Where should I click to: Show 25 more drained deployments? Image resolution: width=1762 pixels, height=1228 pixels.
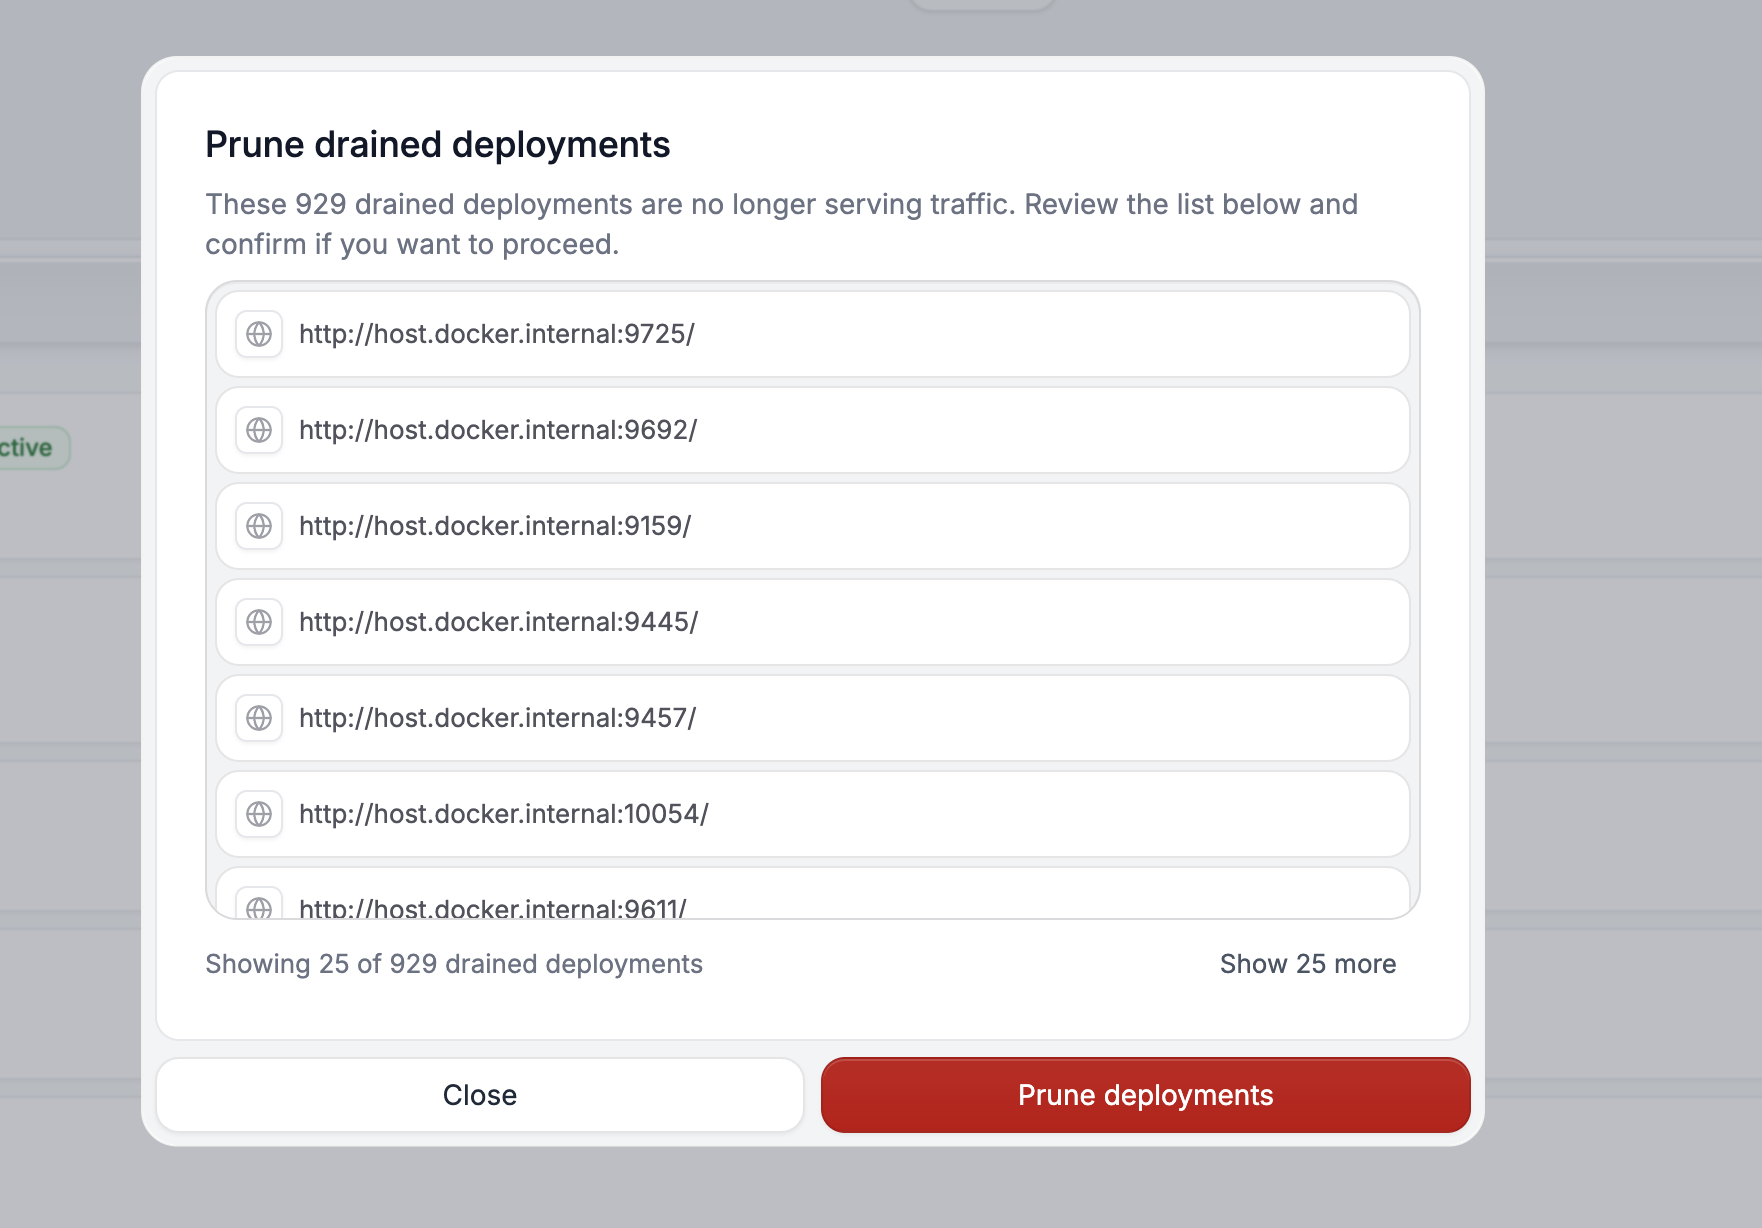[x=1308, y=964]
